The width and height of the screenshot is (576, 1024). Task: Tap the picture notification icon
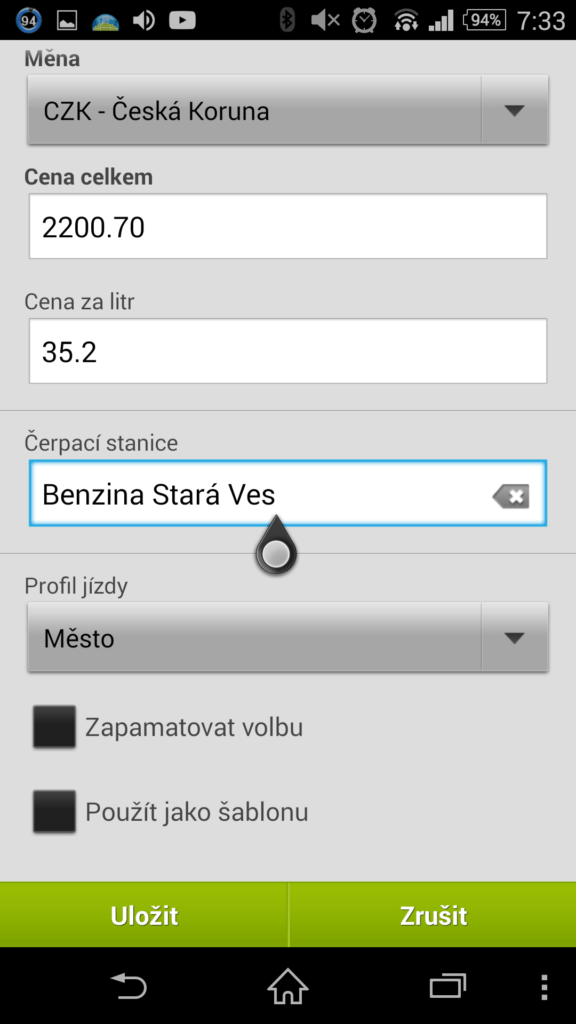67,20
